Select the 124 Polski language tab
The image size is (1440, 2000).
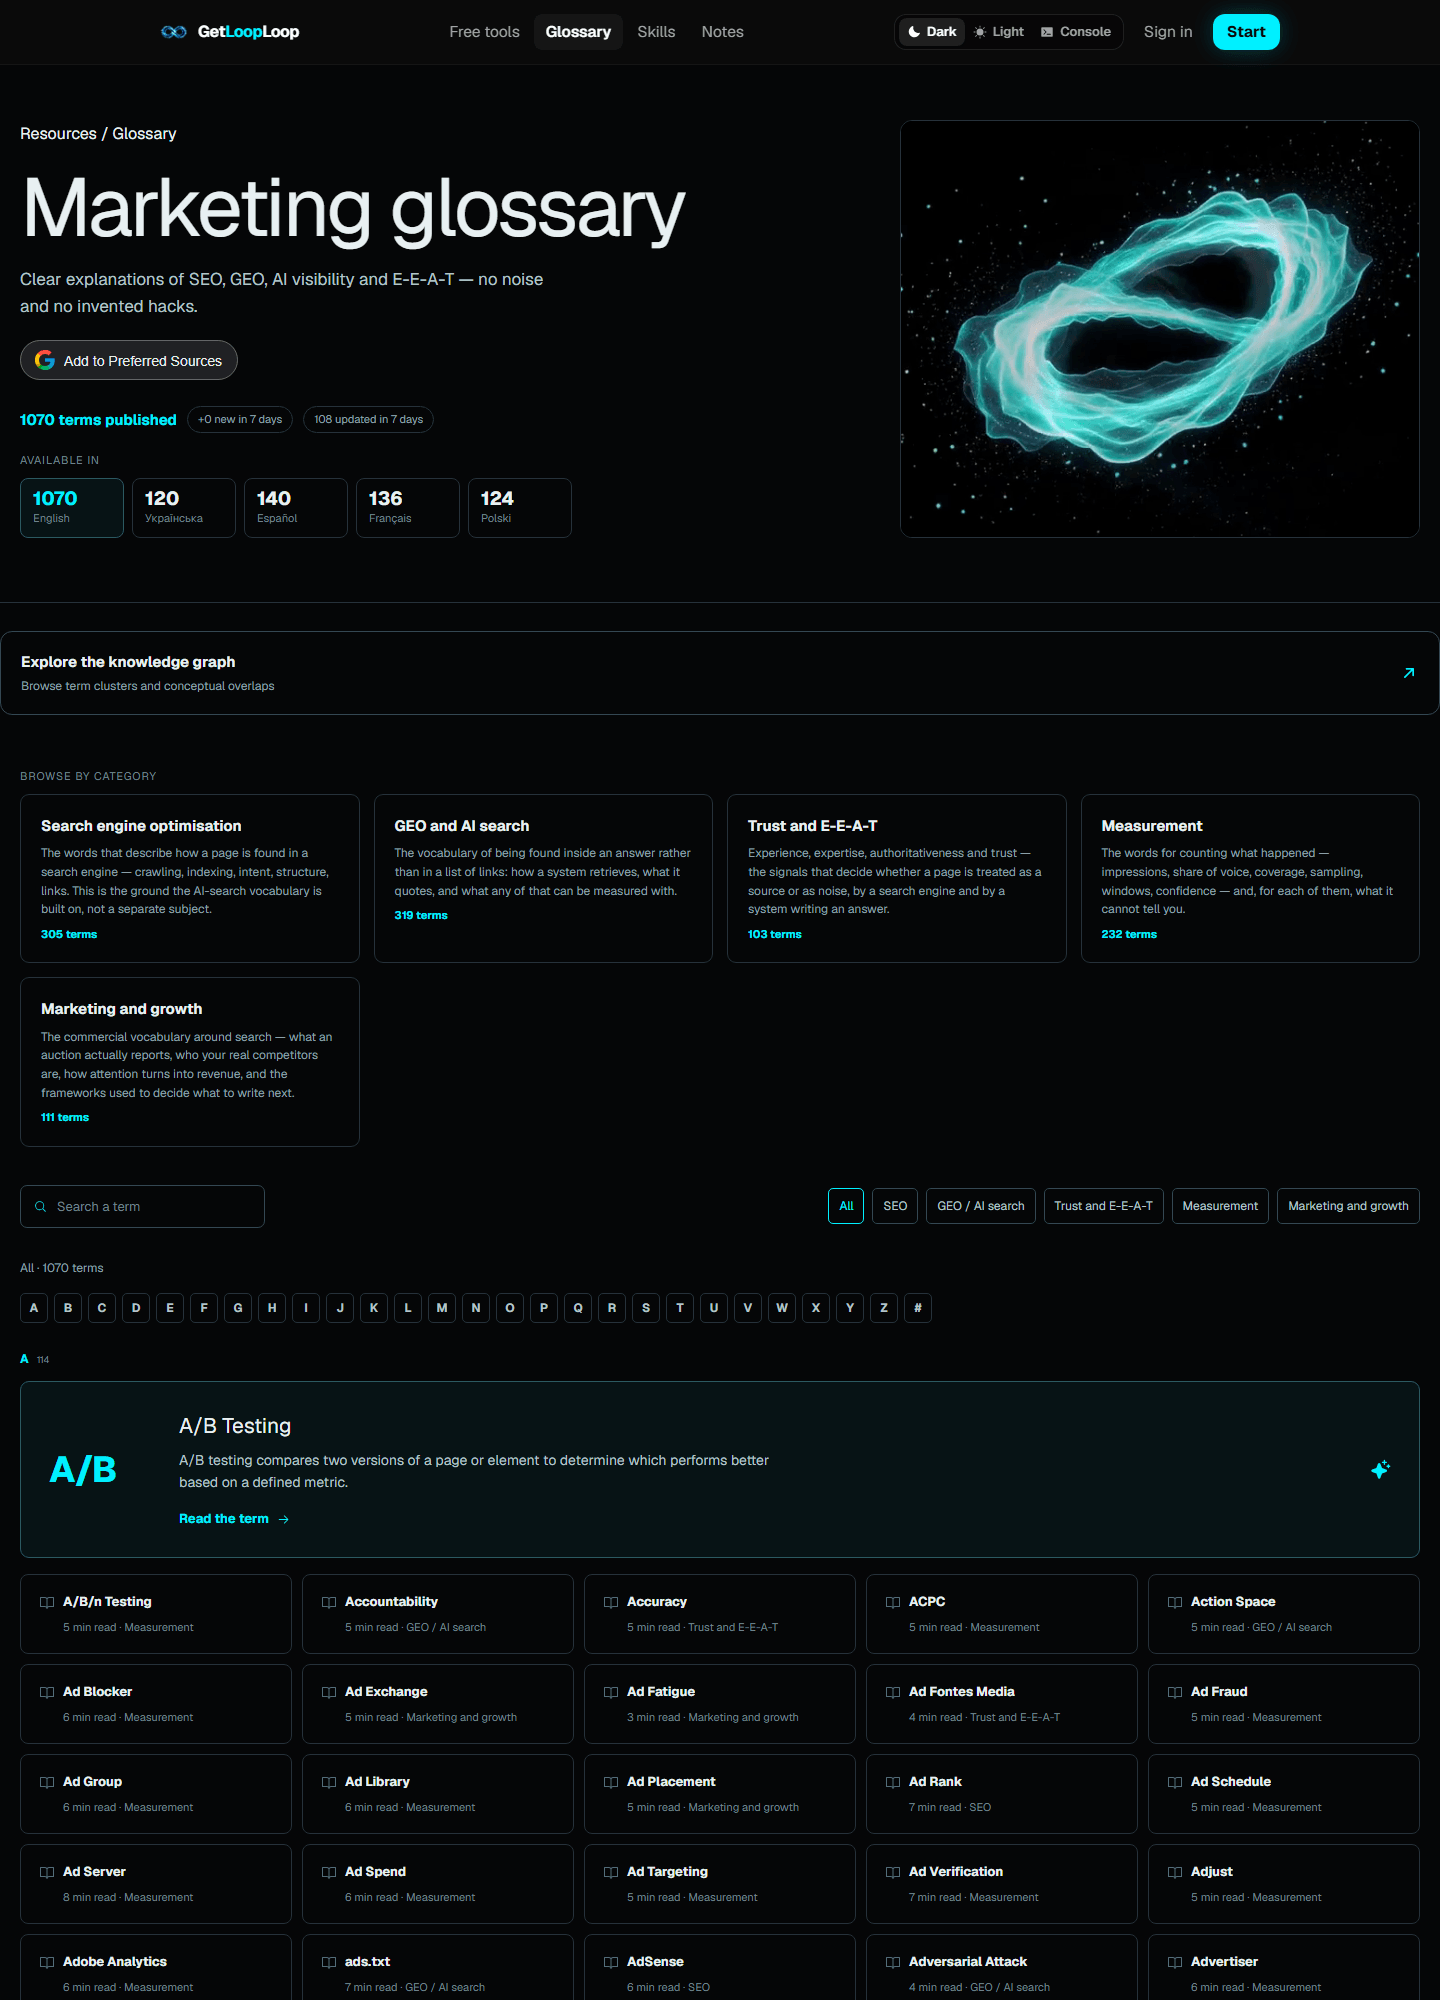520,508
